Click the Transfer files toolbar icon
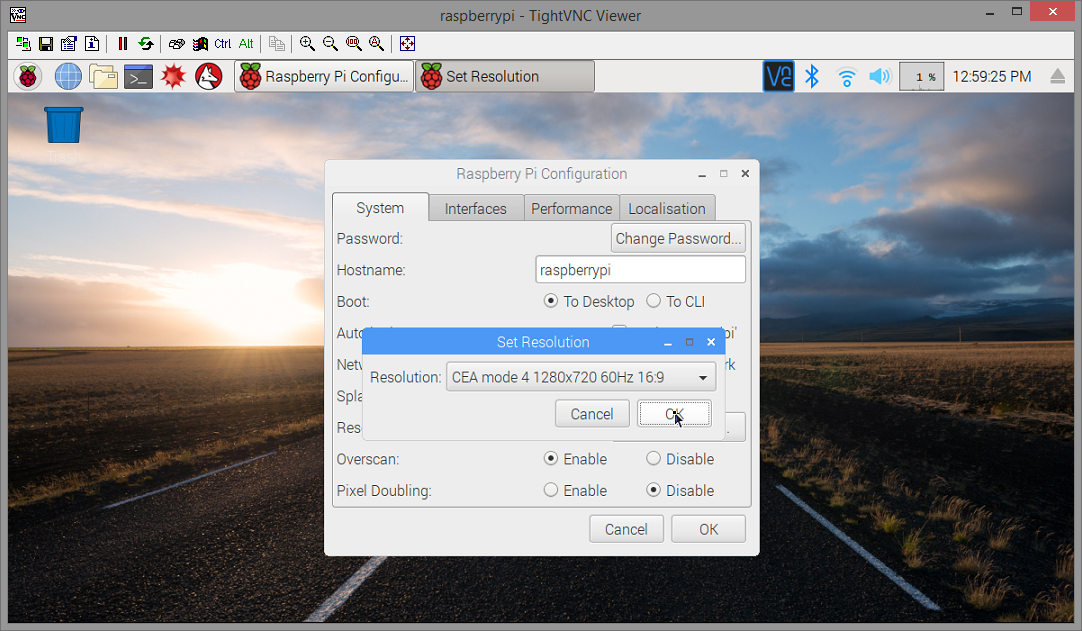Image resolution: width=1082 pixels, height=631 pixels. pos(277,43)
